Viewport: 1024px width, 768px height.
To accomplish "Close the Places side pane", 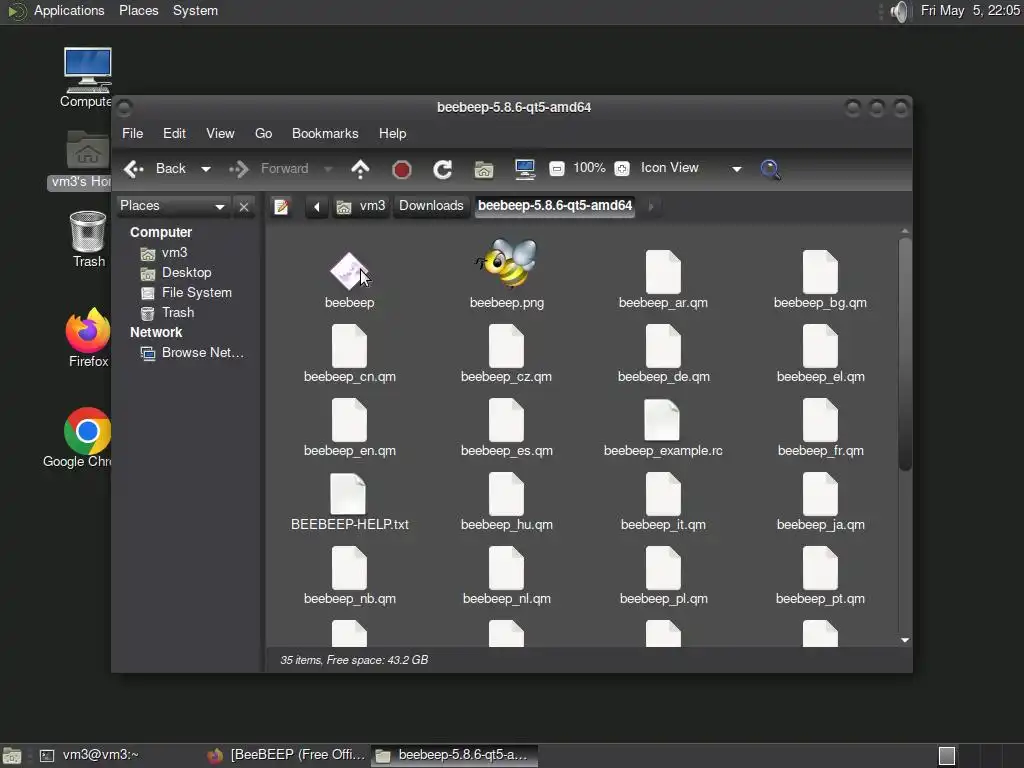I will pos(244,207).
